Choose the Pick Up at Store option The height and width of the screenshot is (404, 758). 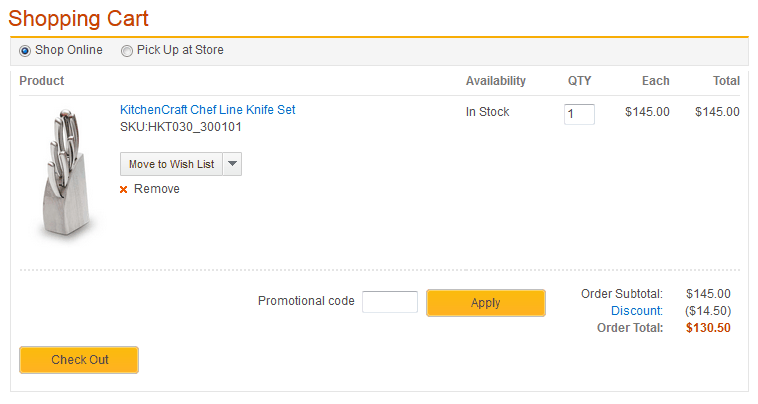point(127,51)
